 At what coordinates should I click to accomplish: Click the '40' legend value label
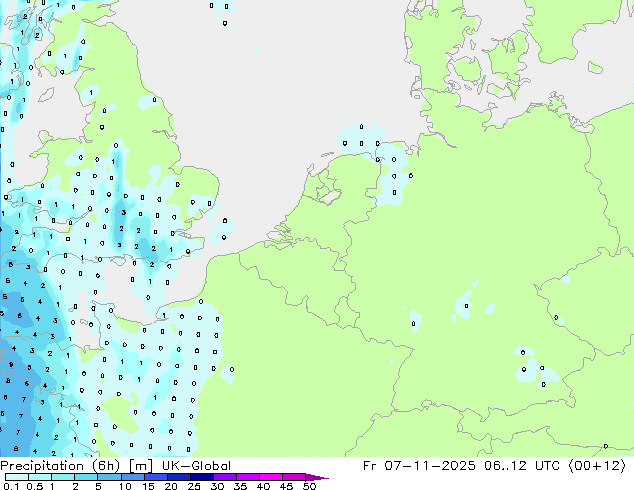coord(264,486)
